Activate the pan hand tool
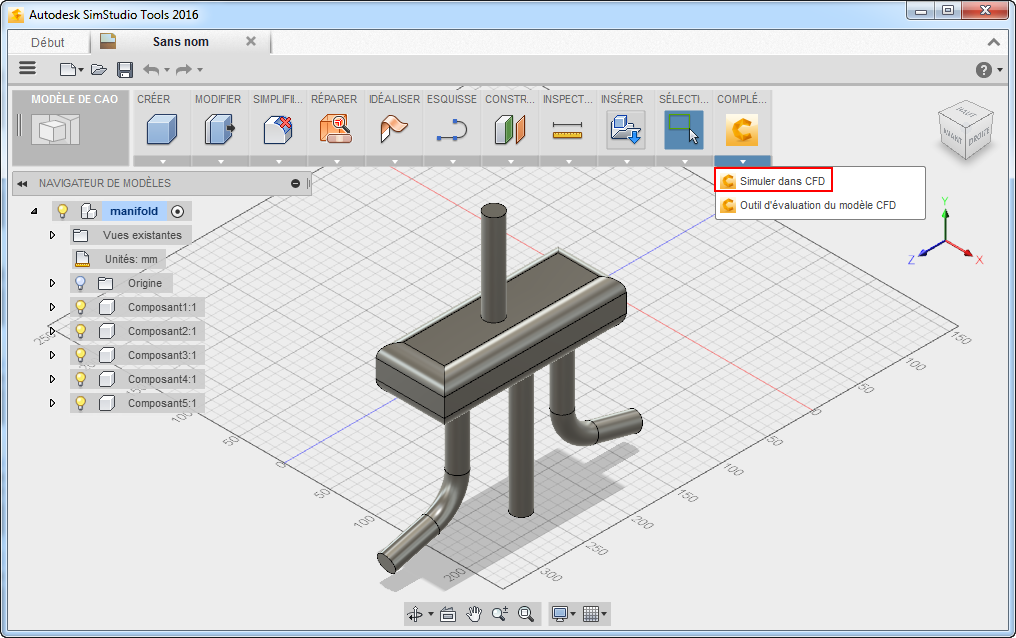Viewport: 1016px width, 638px height. click(x=474, y=613)
